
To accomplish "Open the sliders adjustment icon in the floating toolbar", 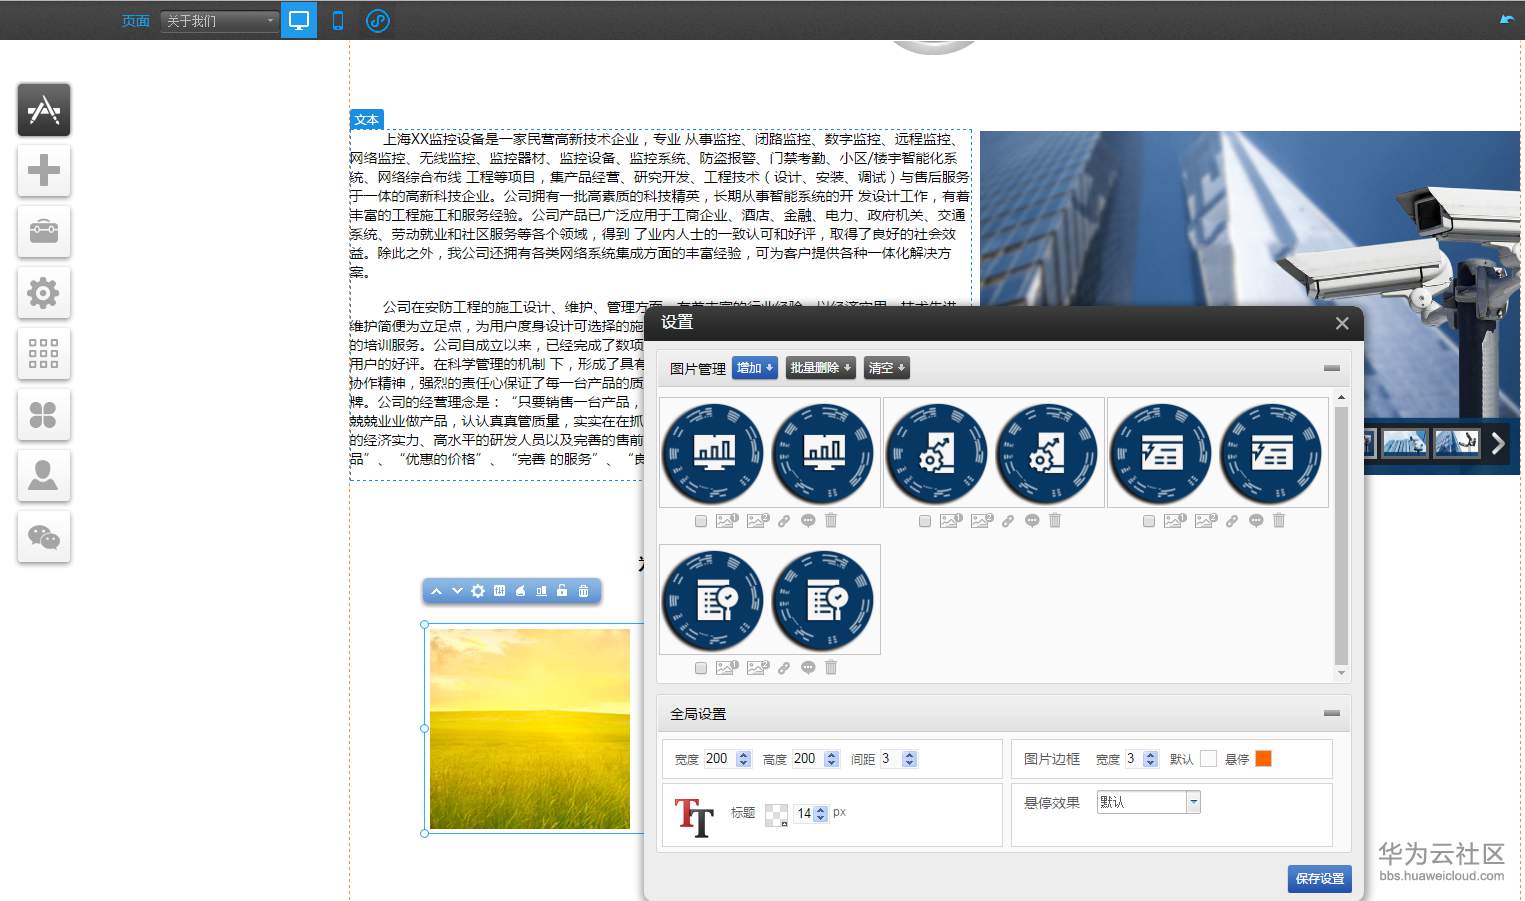I will pyautogui.click(x=499, y=591).
